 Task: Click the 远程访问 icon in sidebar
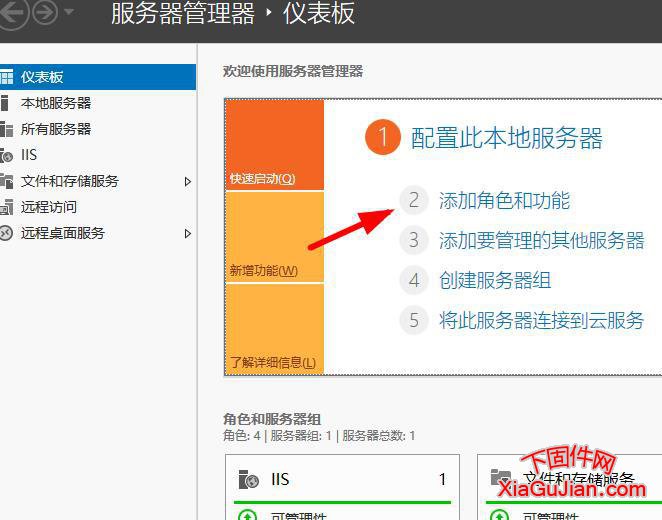(6, 207)
